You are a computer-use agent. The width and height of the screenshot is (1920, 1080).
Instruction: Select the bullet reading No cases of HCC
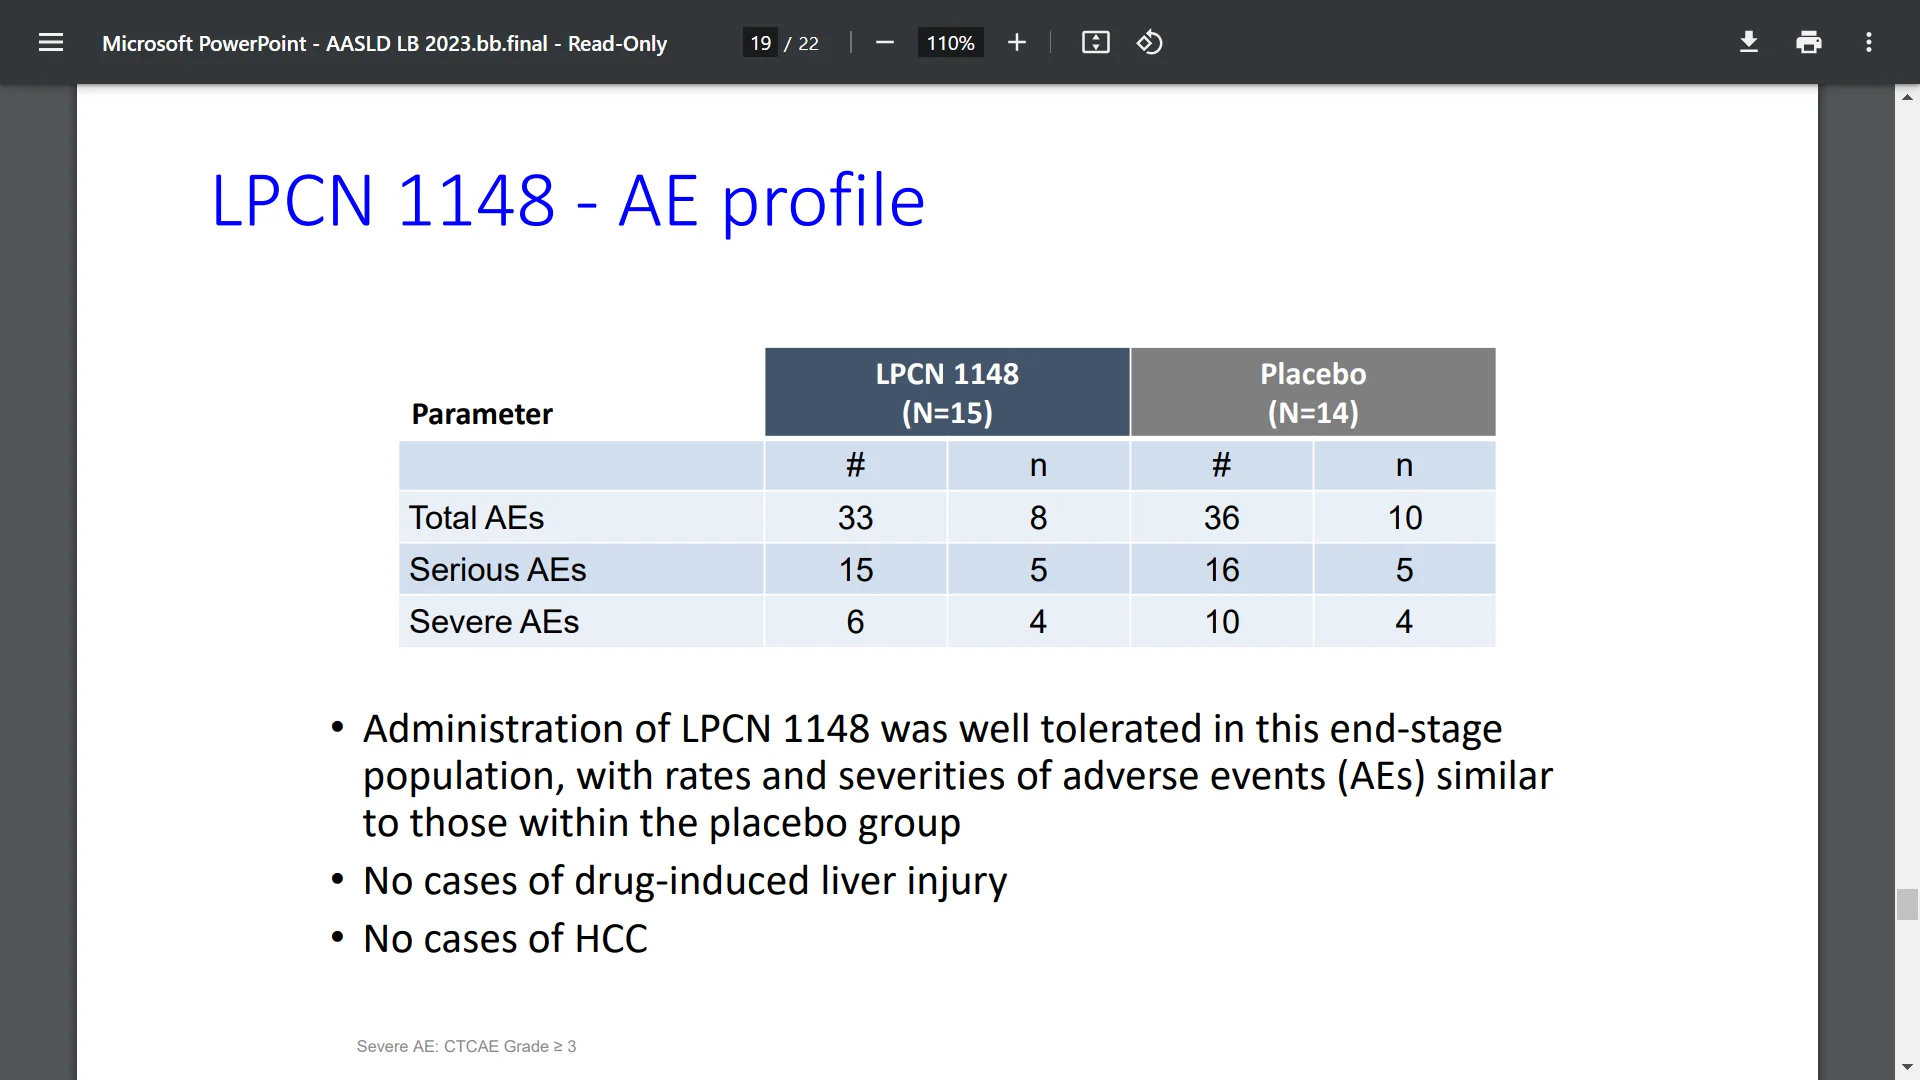[x=504, y=938]
